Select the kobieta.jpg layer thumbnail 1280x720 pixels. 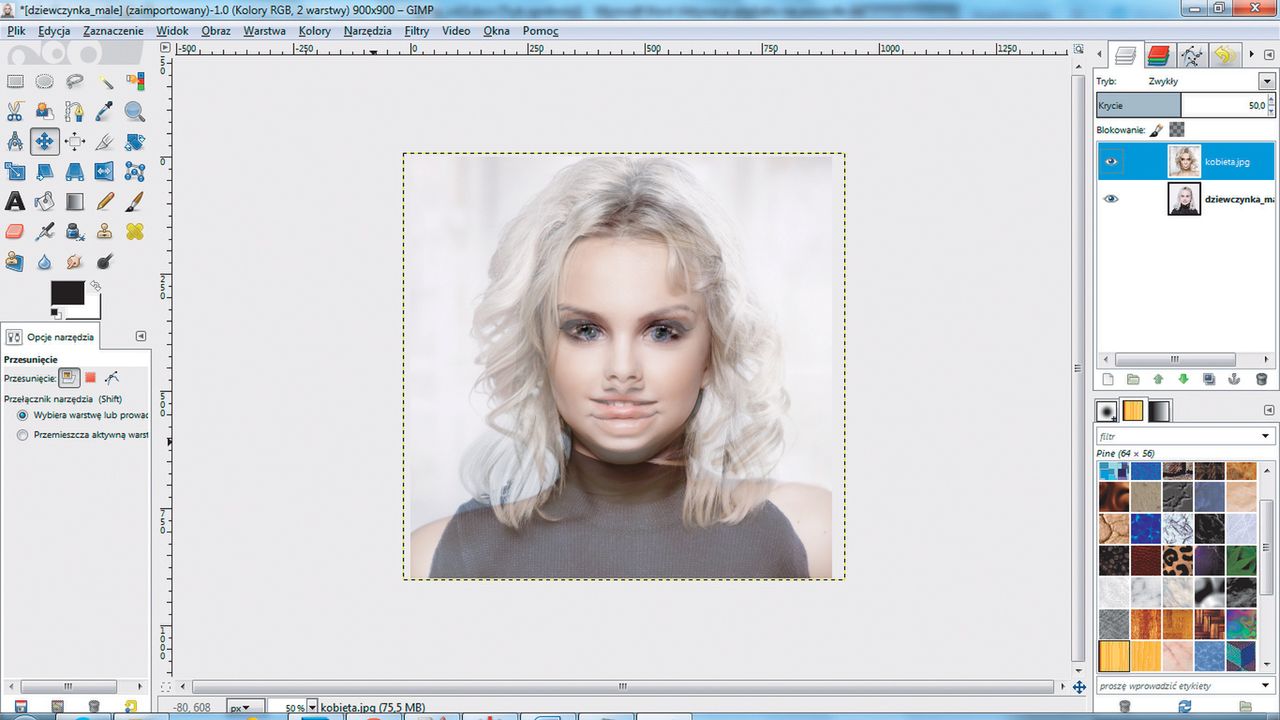[1184, 160]
